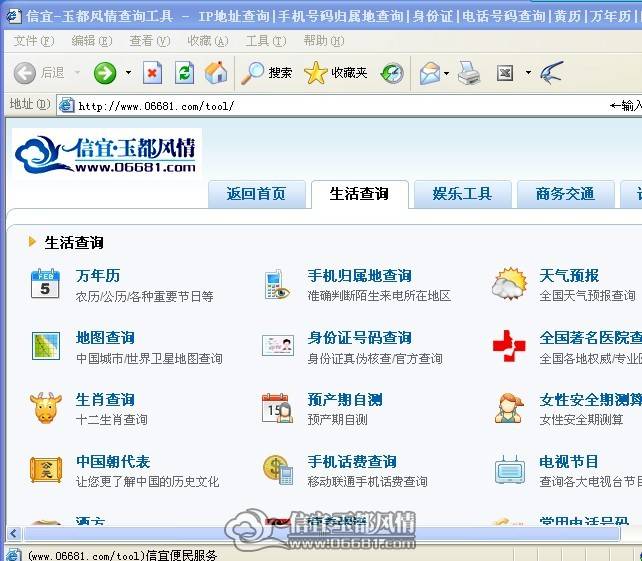Open the 中国朝代表 link
The height and width of the screenshot is (561, 642).
(113, 462)
